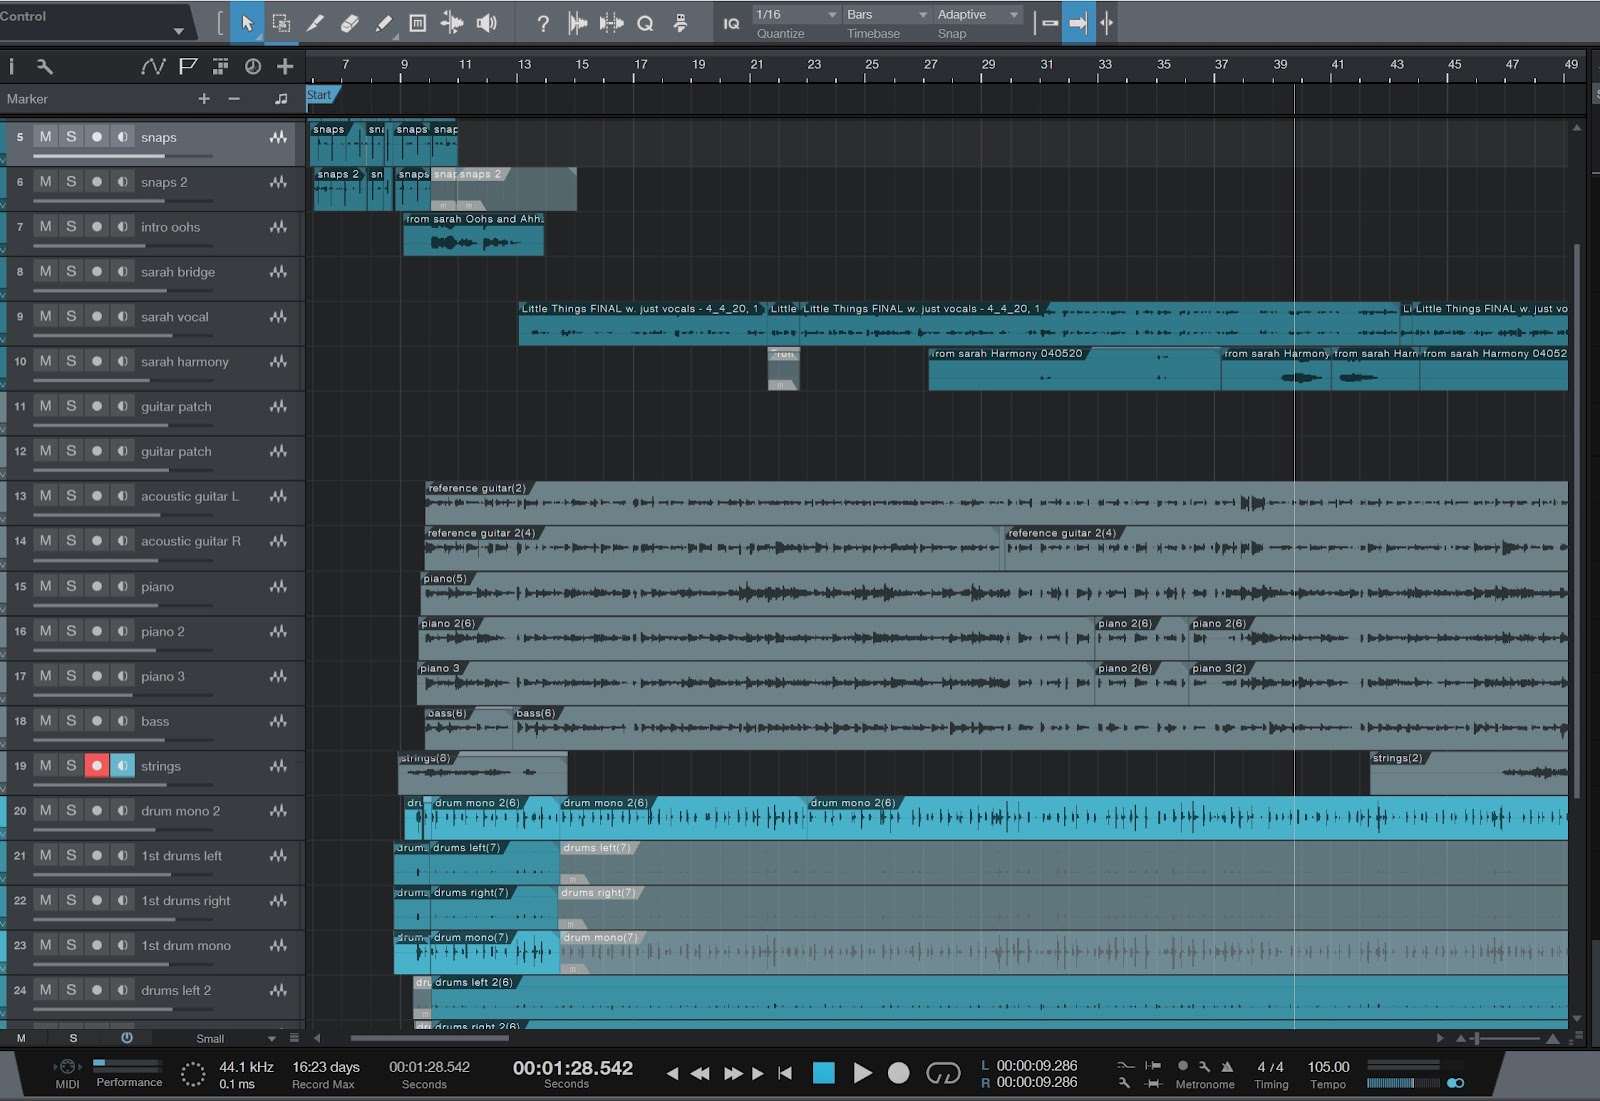Select the Mute tool

click(418, 23)
